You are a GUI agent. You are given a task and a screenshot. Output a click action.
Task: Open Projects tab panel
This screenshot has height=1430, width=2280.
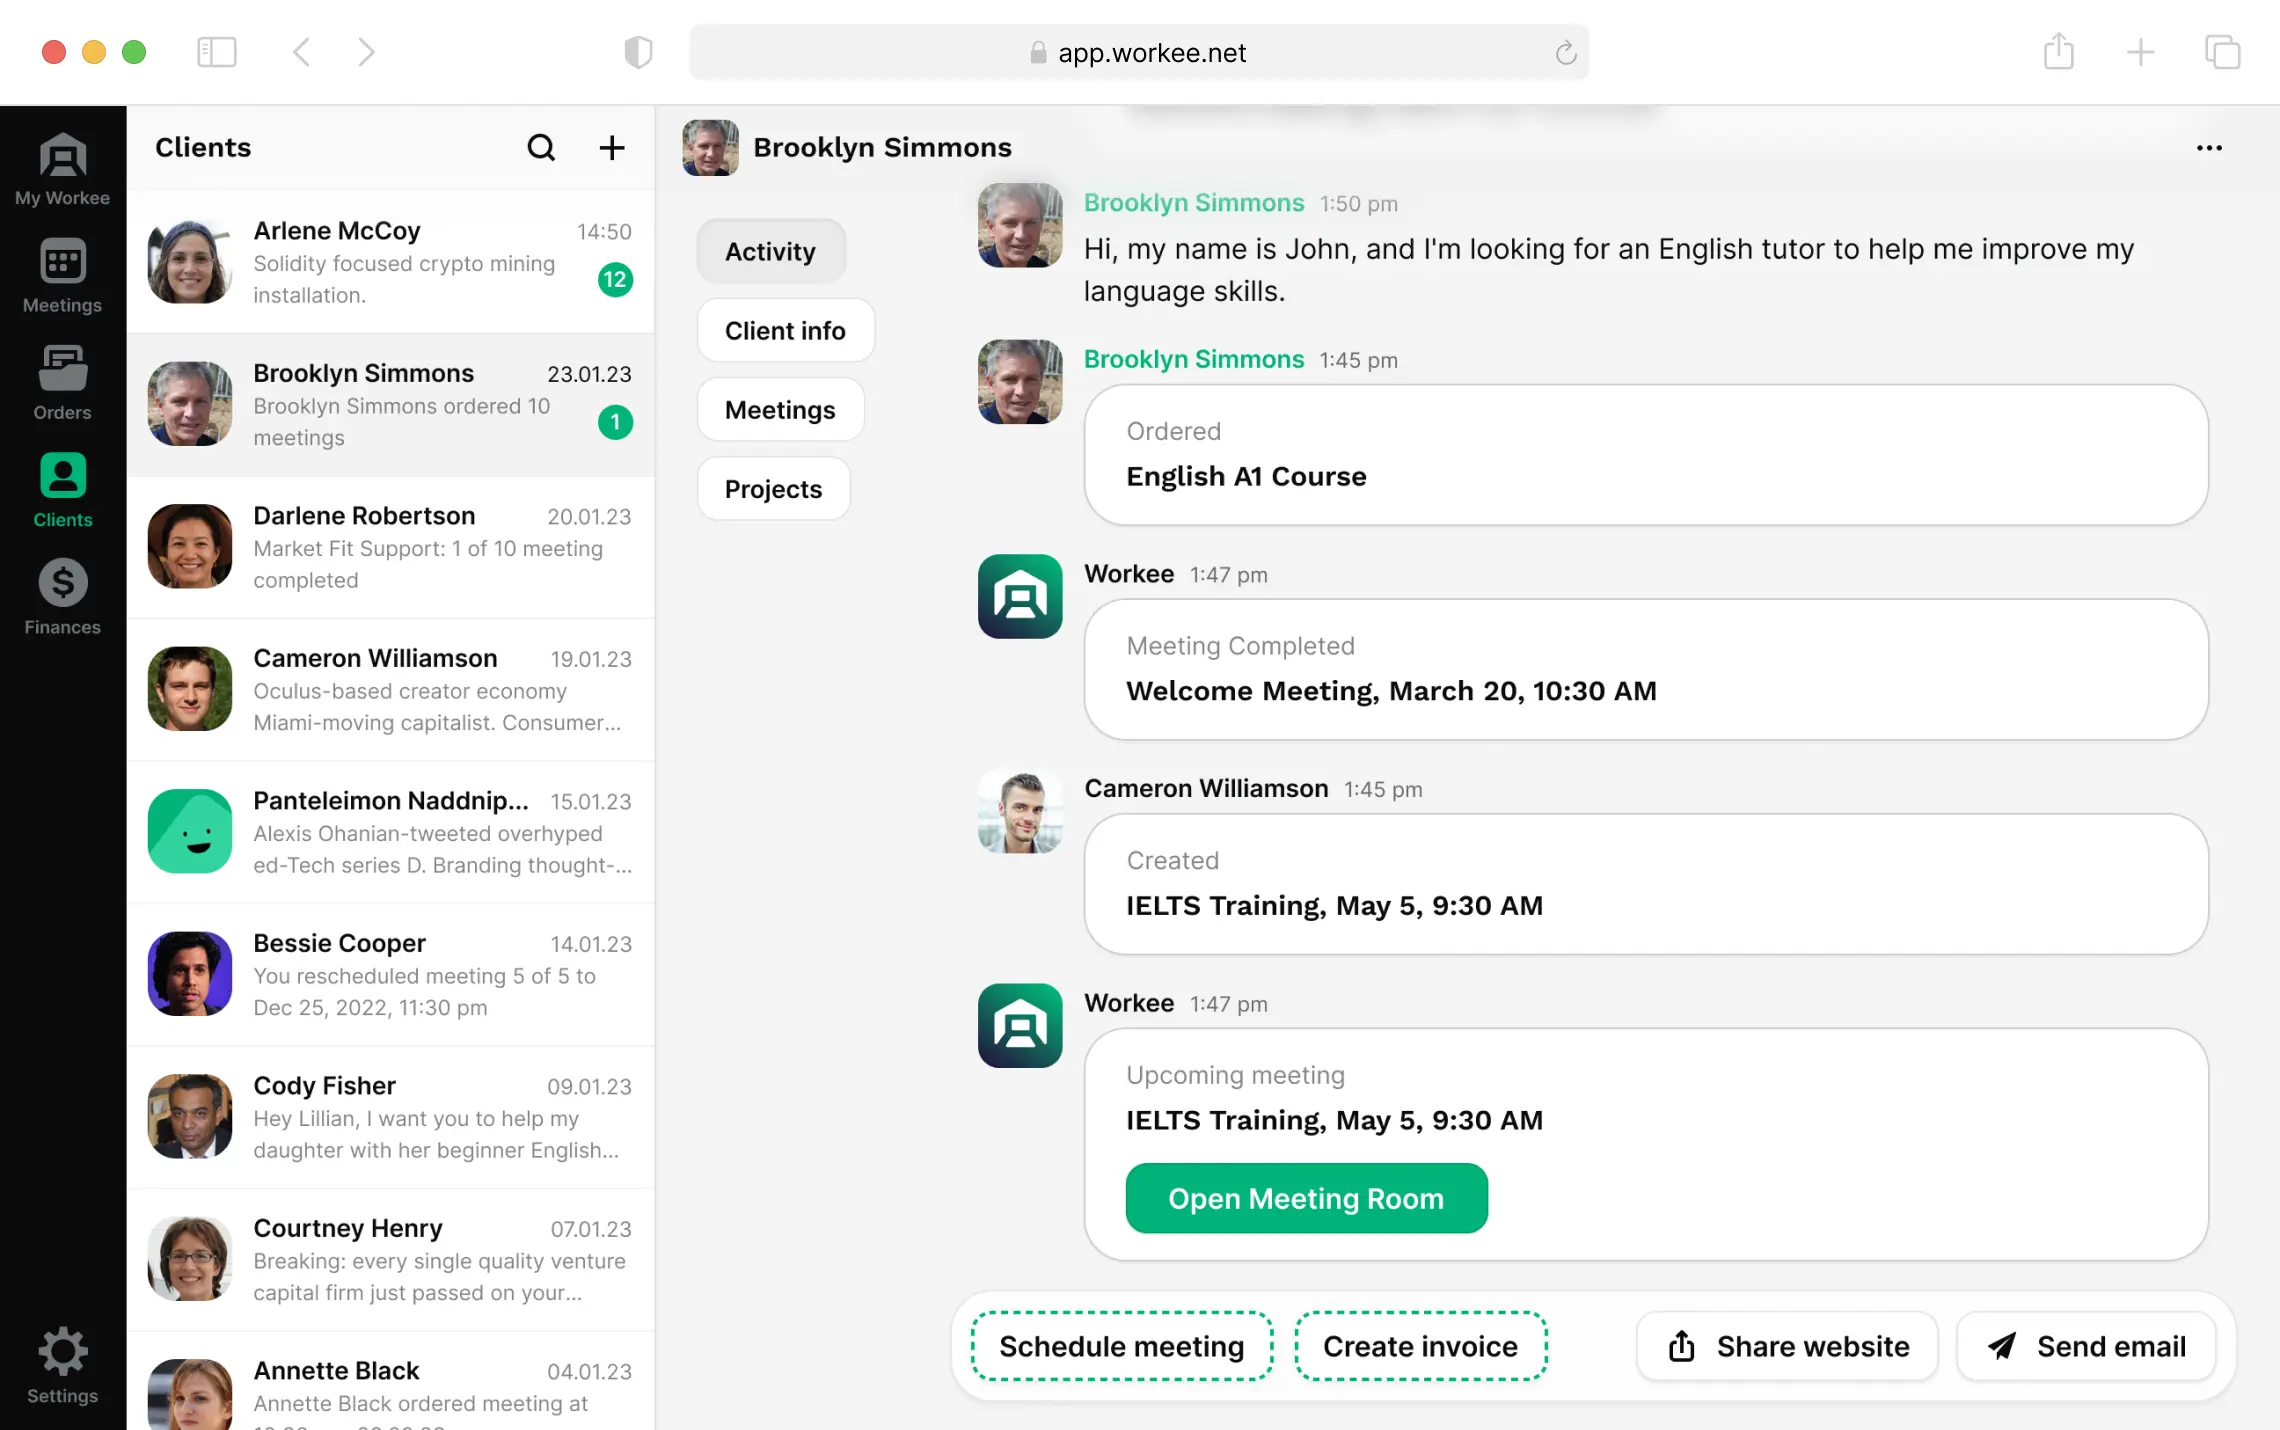click(x=773, y=488)
